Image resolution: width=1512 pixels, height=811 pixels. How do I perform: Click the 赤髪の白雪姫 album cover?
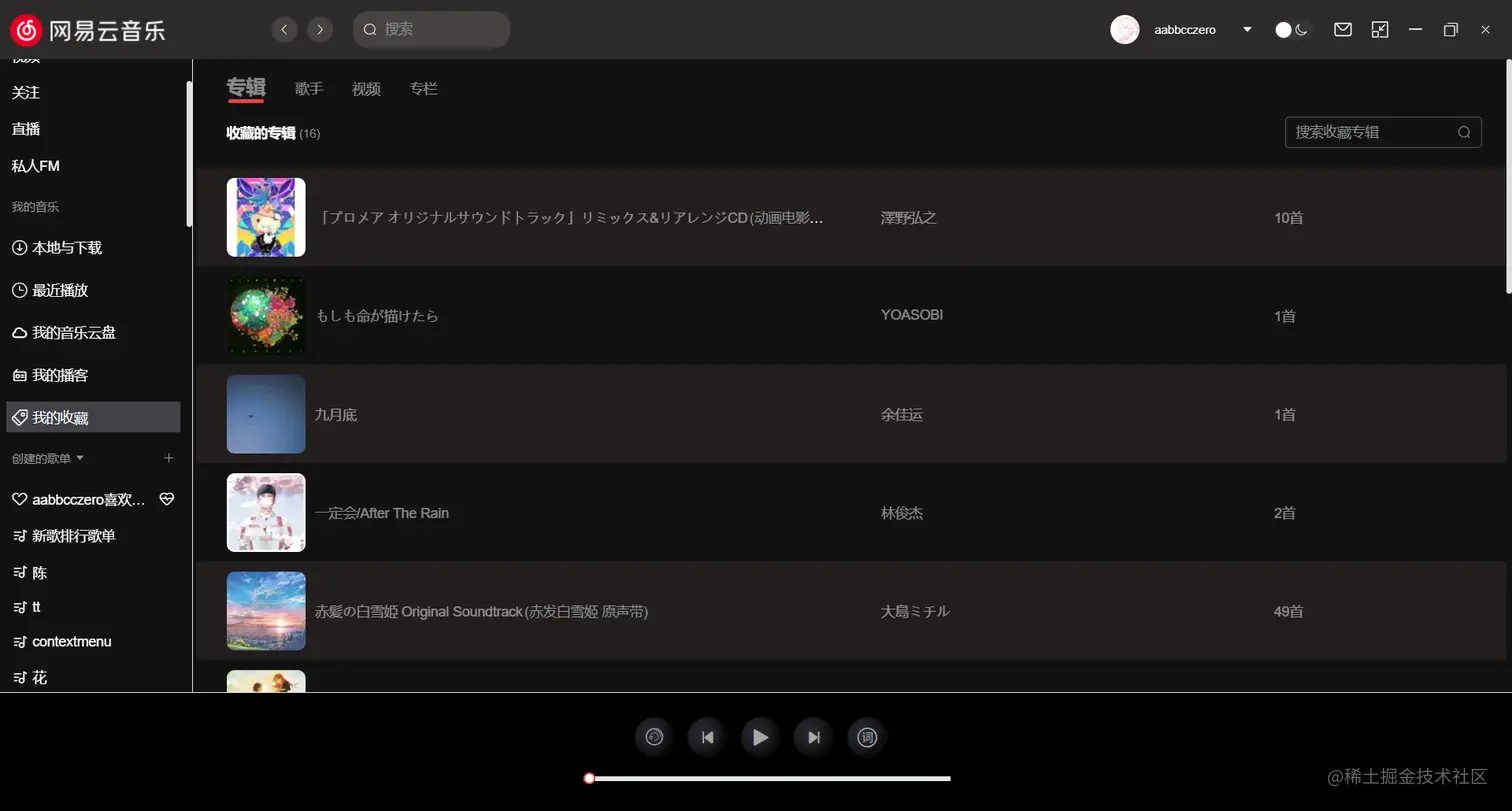pos(266,611)
